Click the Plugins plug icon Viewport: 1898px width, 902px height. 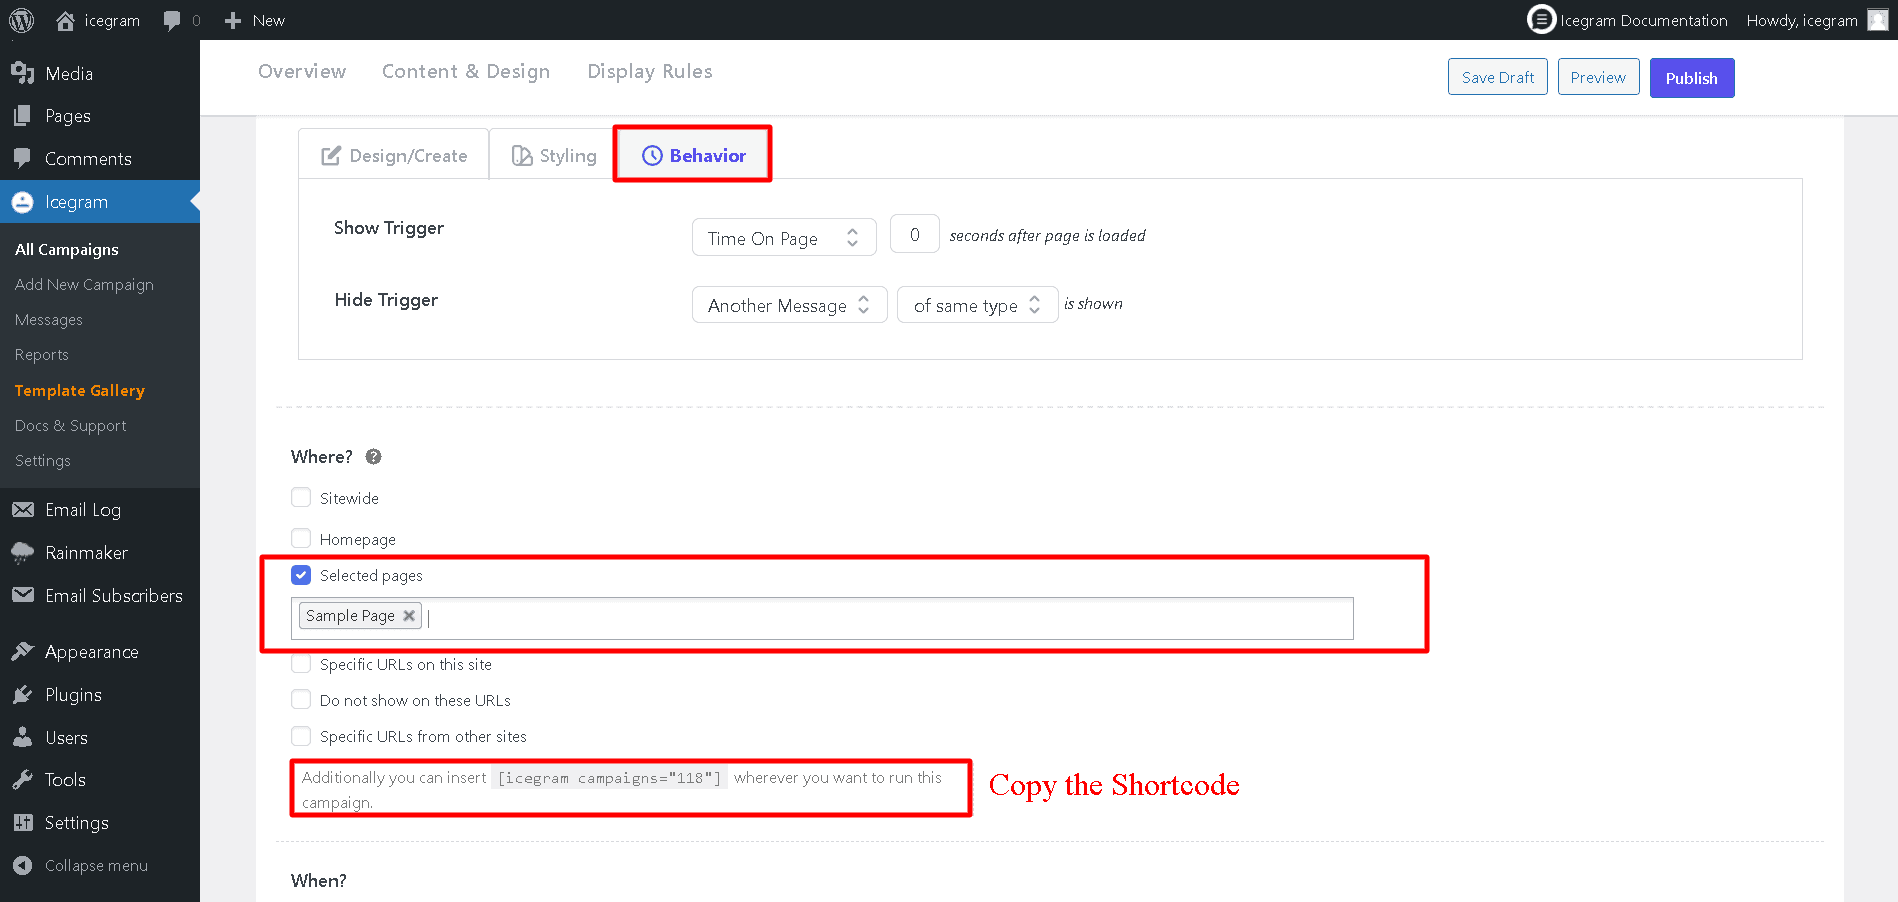tap(22, 694)
